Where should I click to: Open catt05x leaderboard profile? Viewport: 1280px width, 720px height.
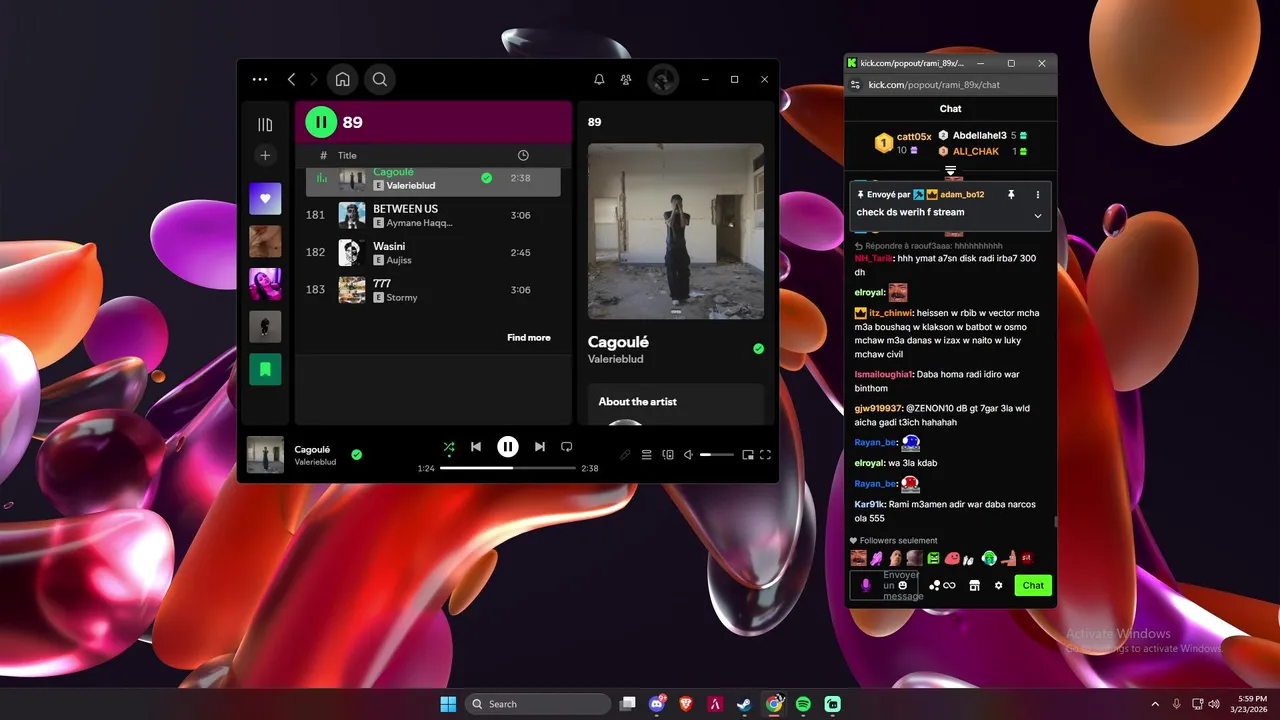coord(914,137)
